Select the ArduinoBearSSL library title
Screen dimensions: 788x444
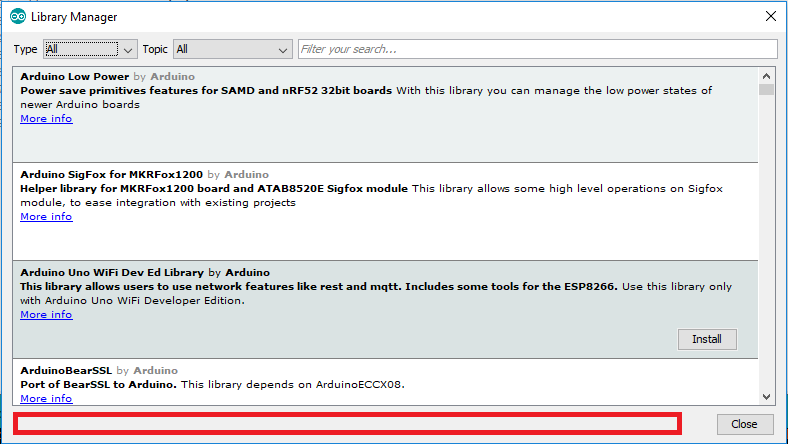coord(66,371)
